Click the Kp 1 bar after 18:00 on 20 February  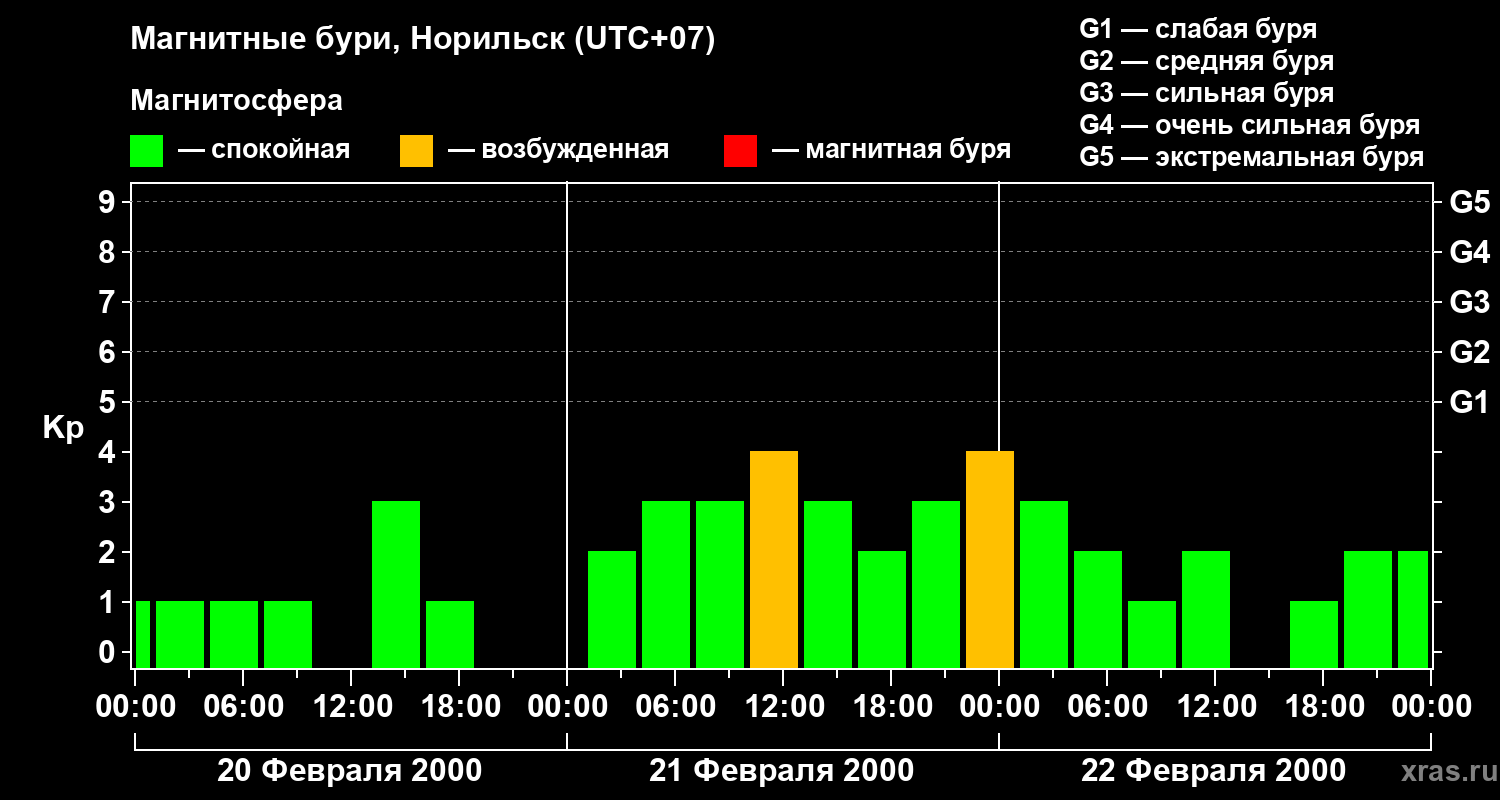[450, 634]
